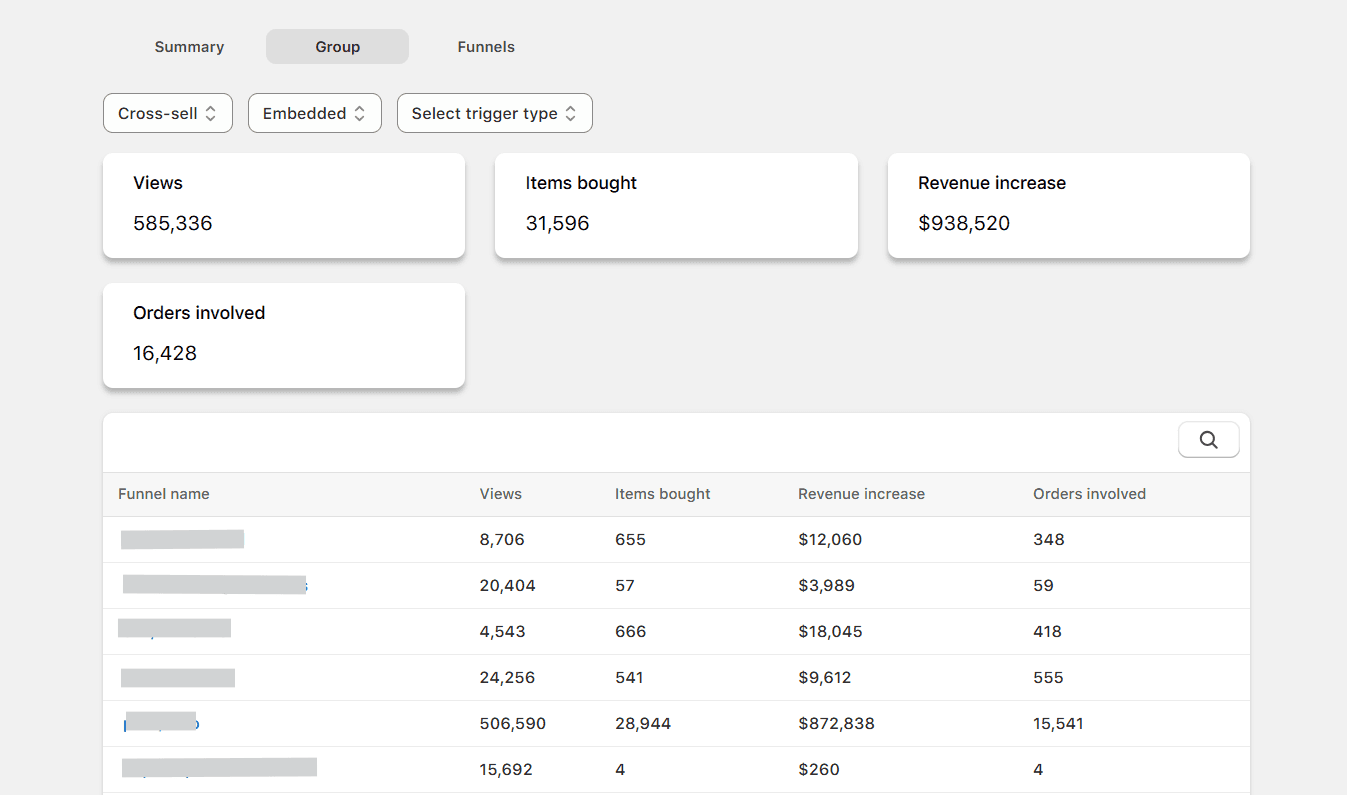
Task: Open the Cross-sell filter dropdown
Action: 167,113
